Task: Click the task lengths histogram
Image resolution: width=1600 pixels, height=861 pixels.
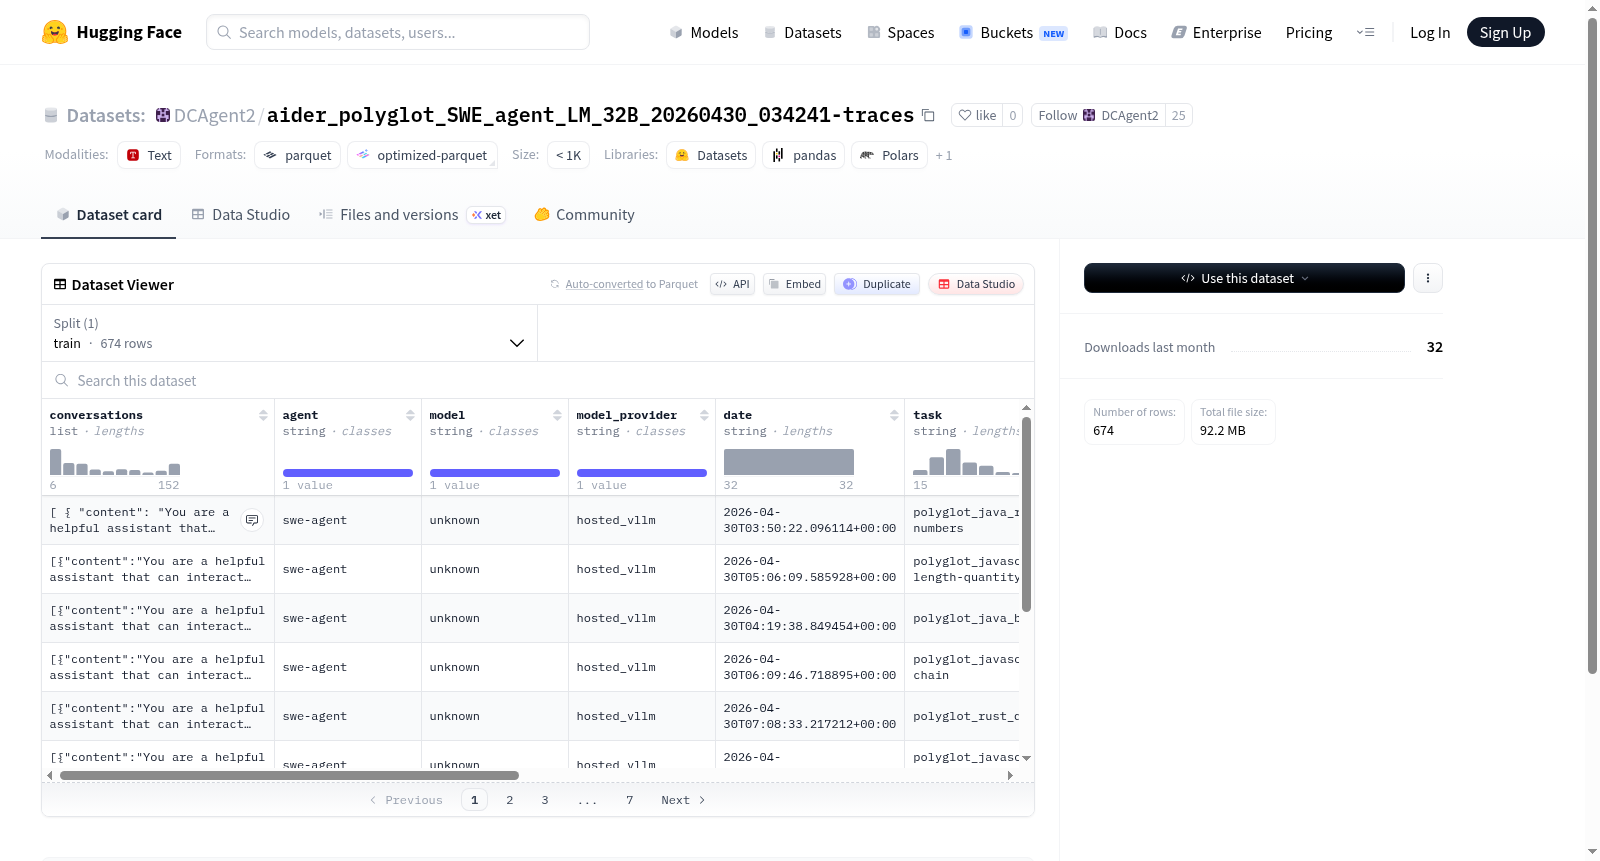Action: [x=966, y=462]
